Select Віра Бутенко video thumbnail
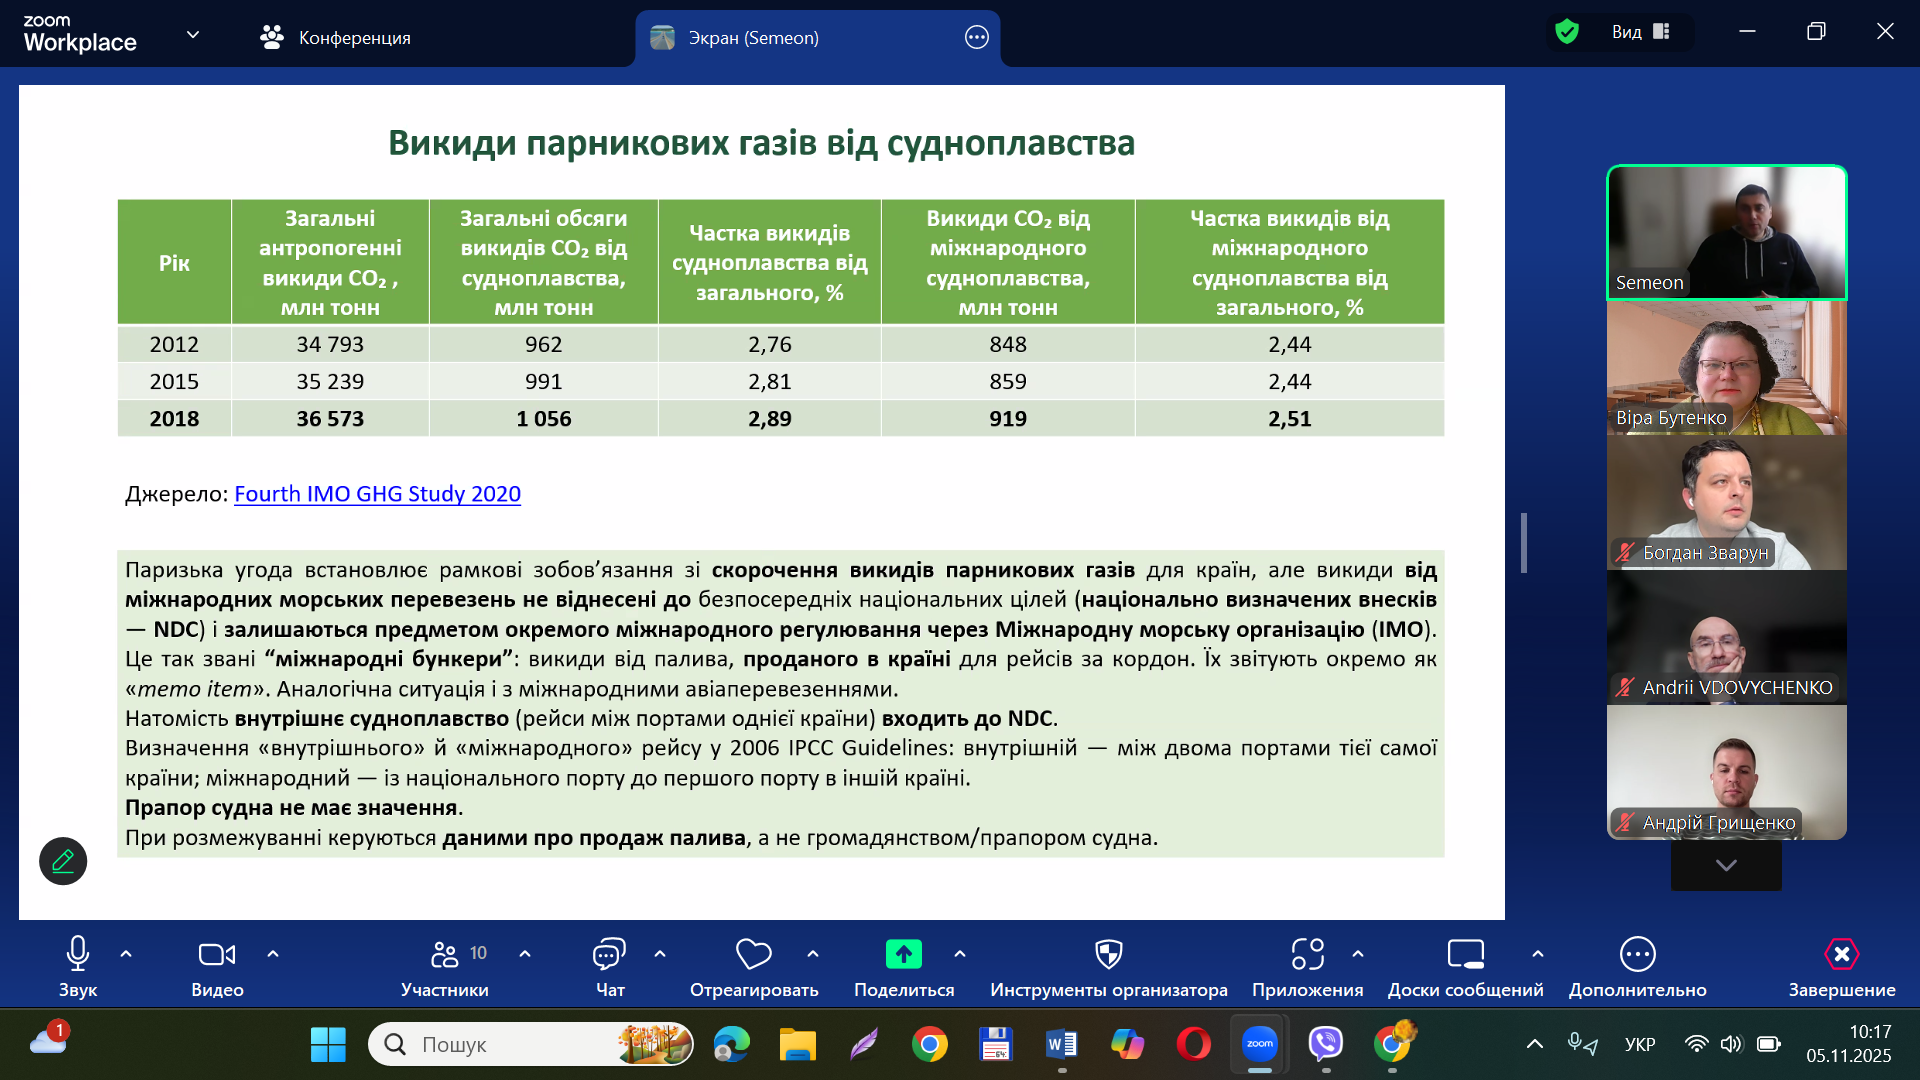The image size is (1920, 1080). [1726, 368]
